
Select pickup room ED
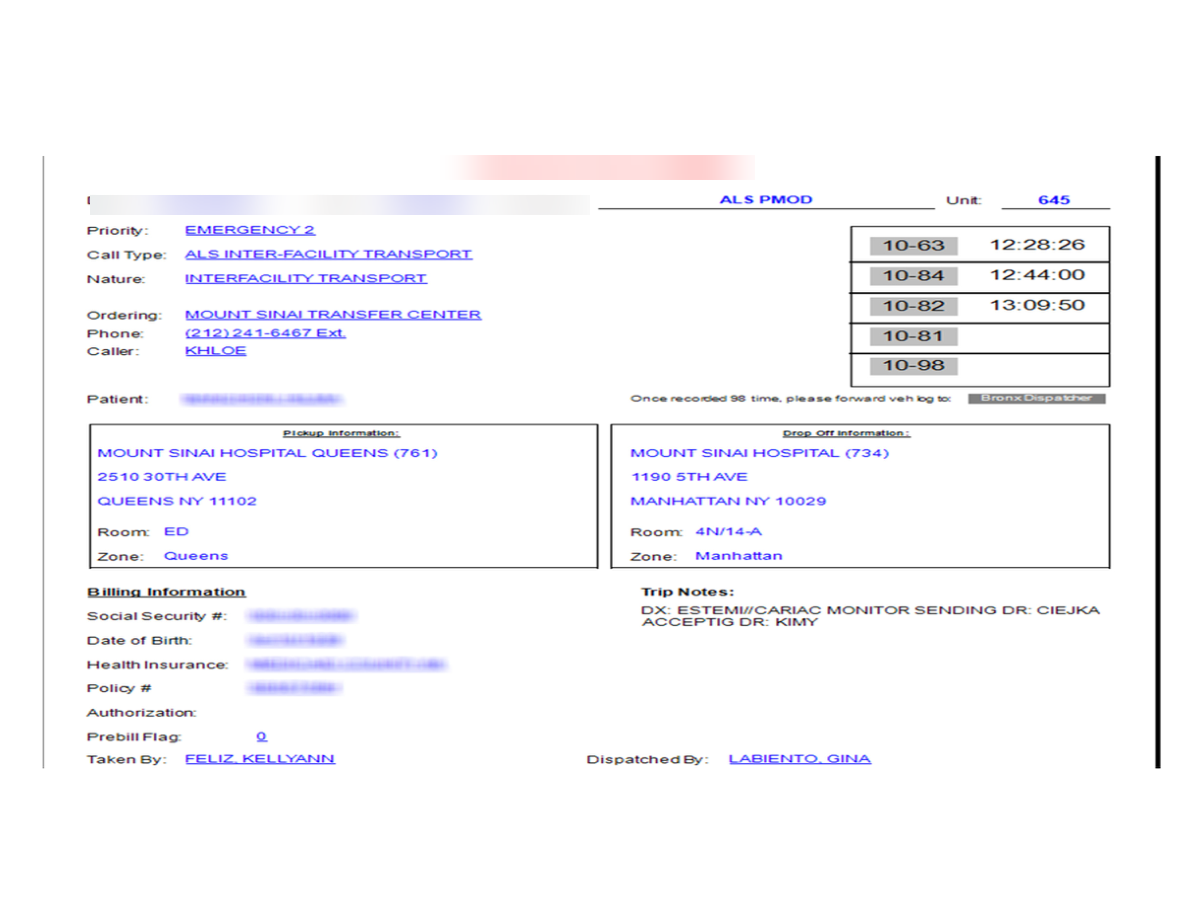pos(176,532)
